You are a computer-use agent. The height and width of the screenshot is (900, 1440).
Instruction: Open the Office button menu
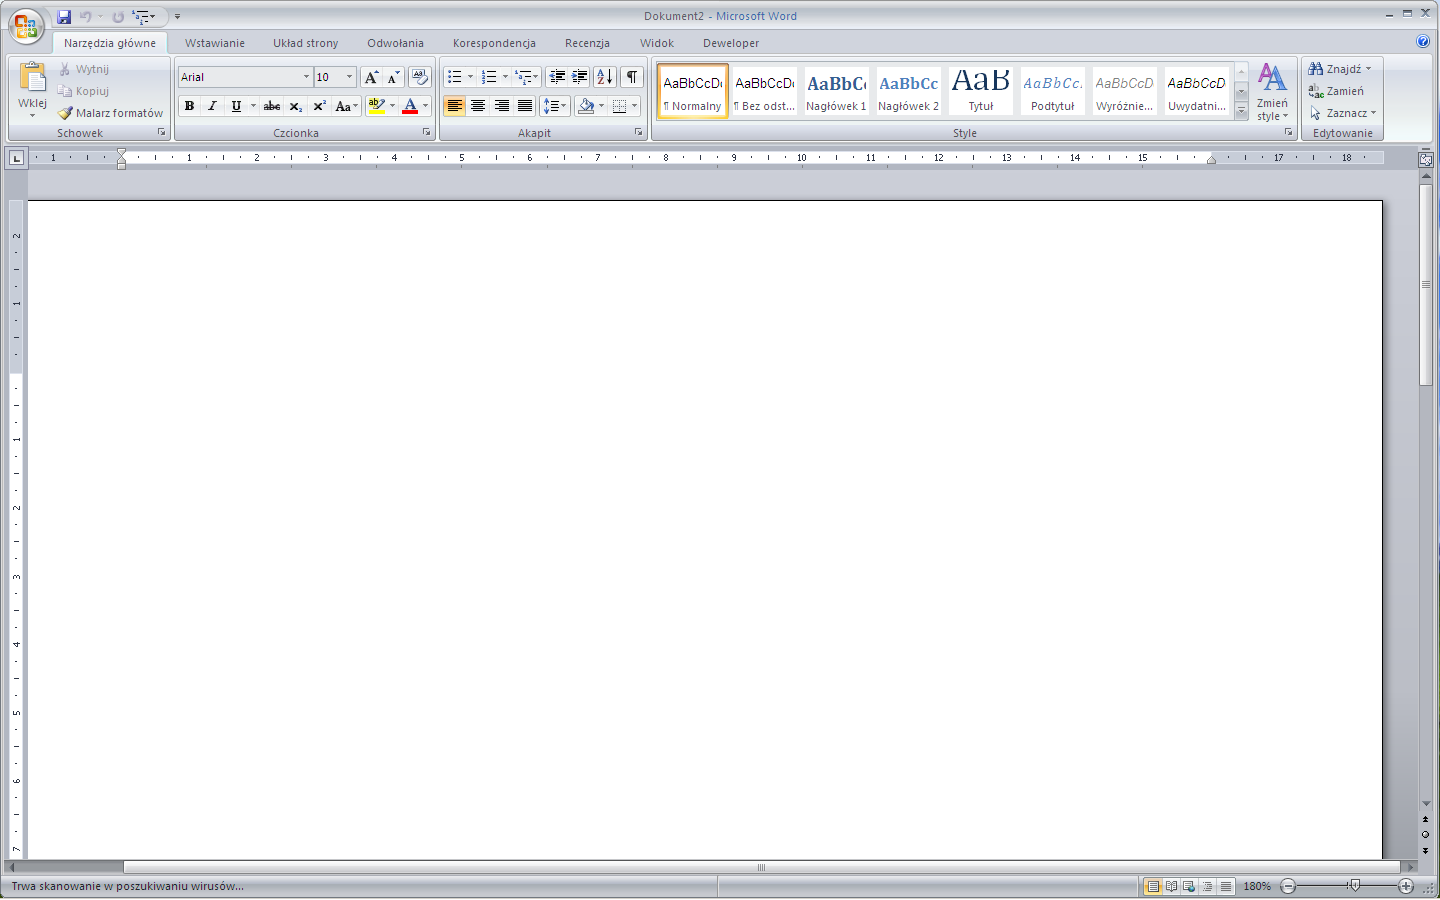click(x=26, y=26)
